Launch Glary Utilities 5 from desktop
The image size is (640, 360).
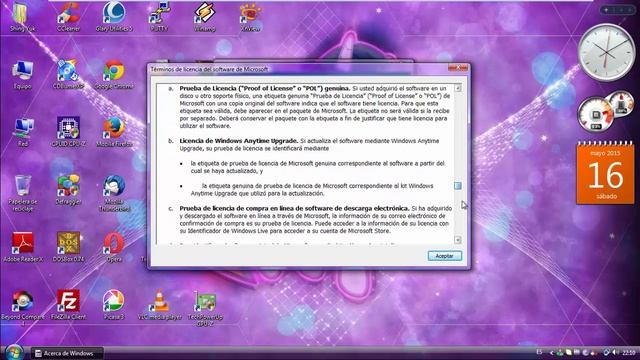pos(114,16)
